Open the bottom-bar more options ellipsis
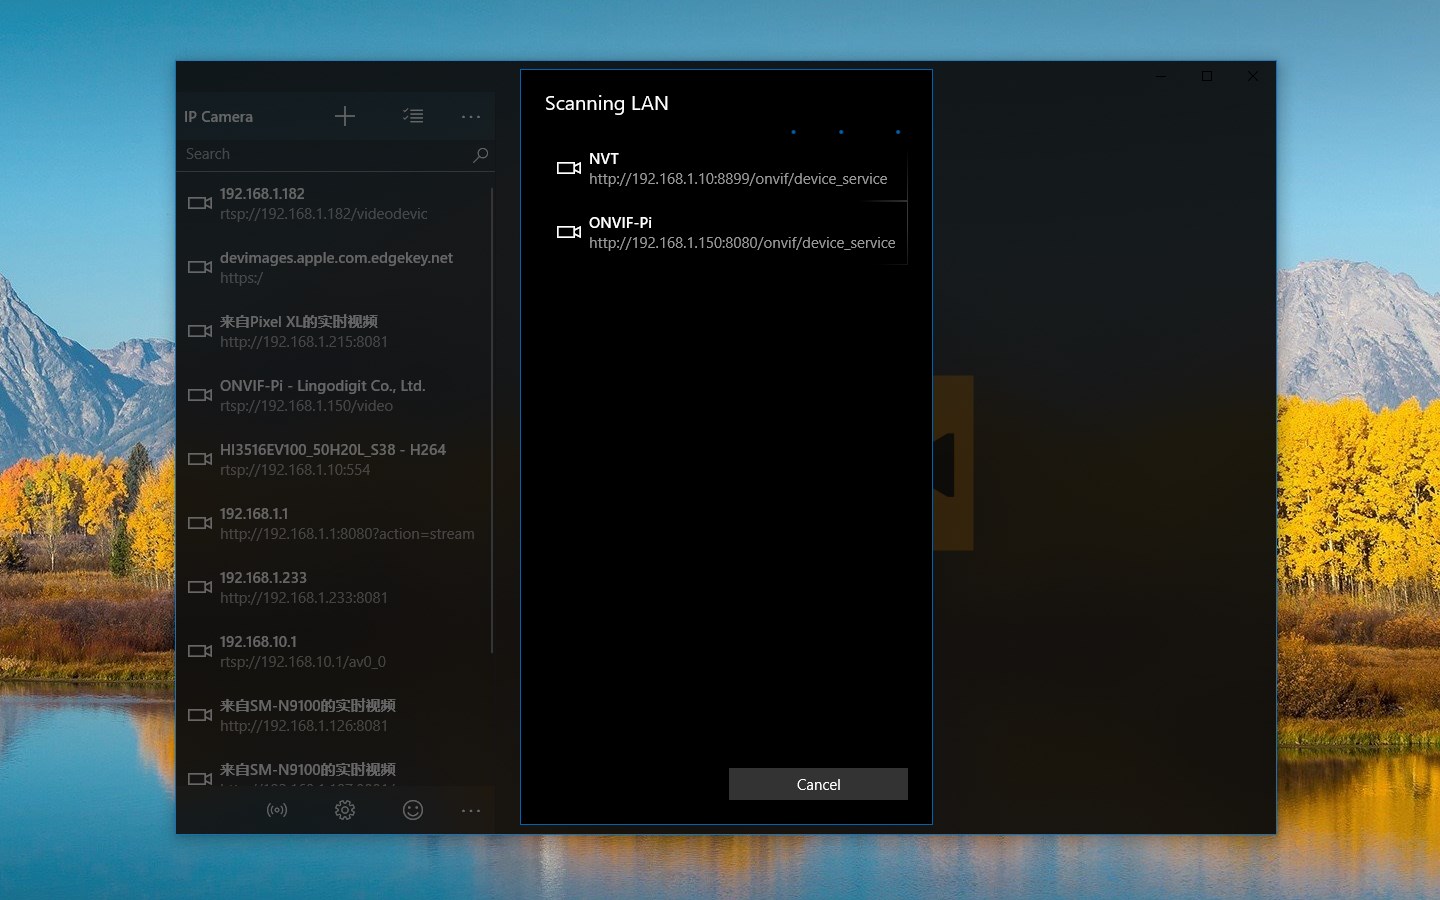Viewport: 1440px width, 900px height. coord(471,810)
